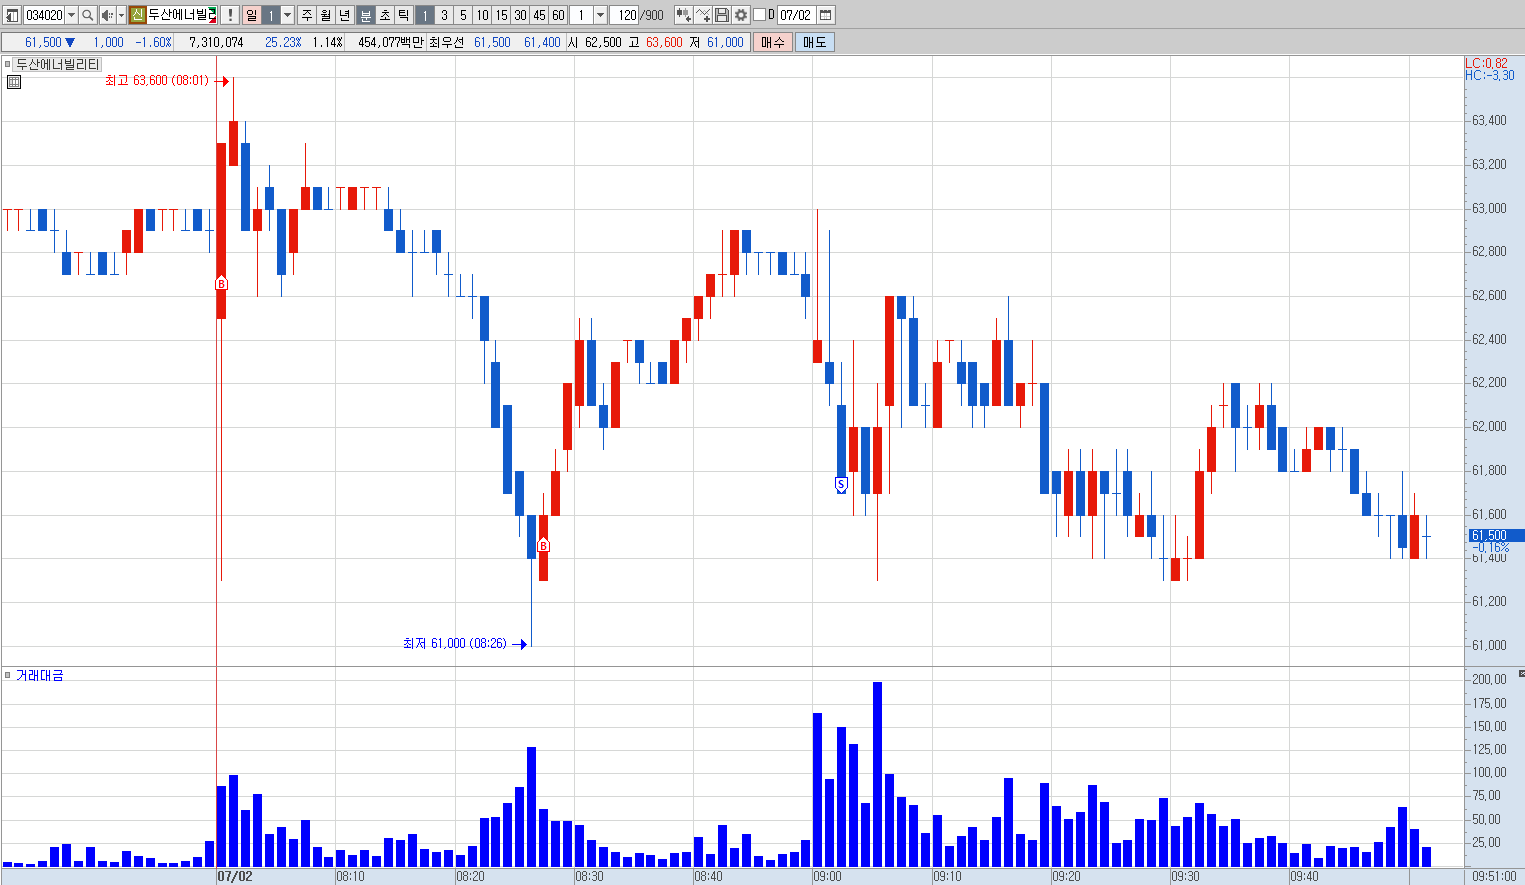Select the 분 (minute) chart period toggle
1525x885 pixels.
(365, 15)
